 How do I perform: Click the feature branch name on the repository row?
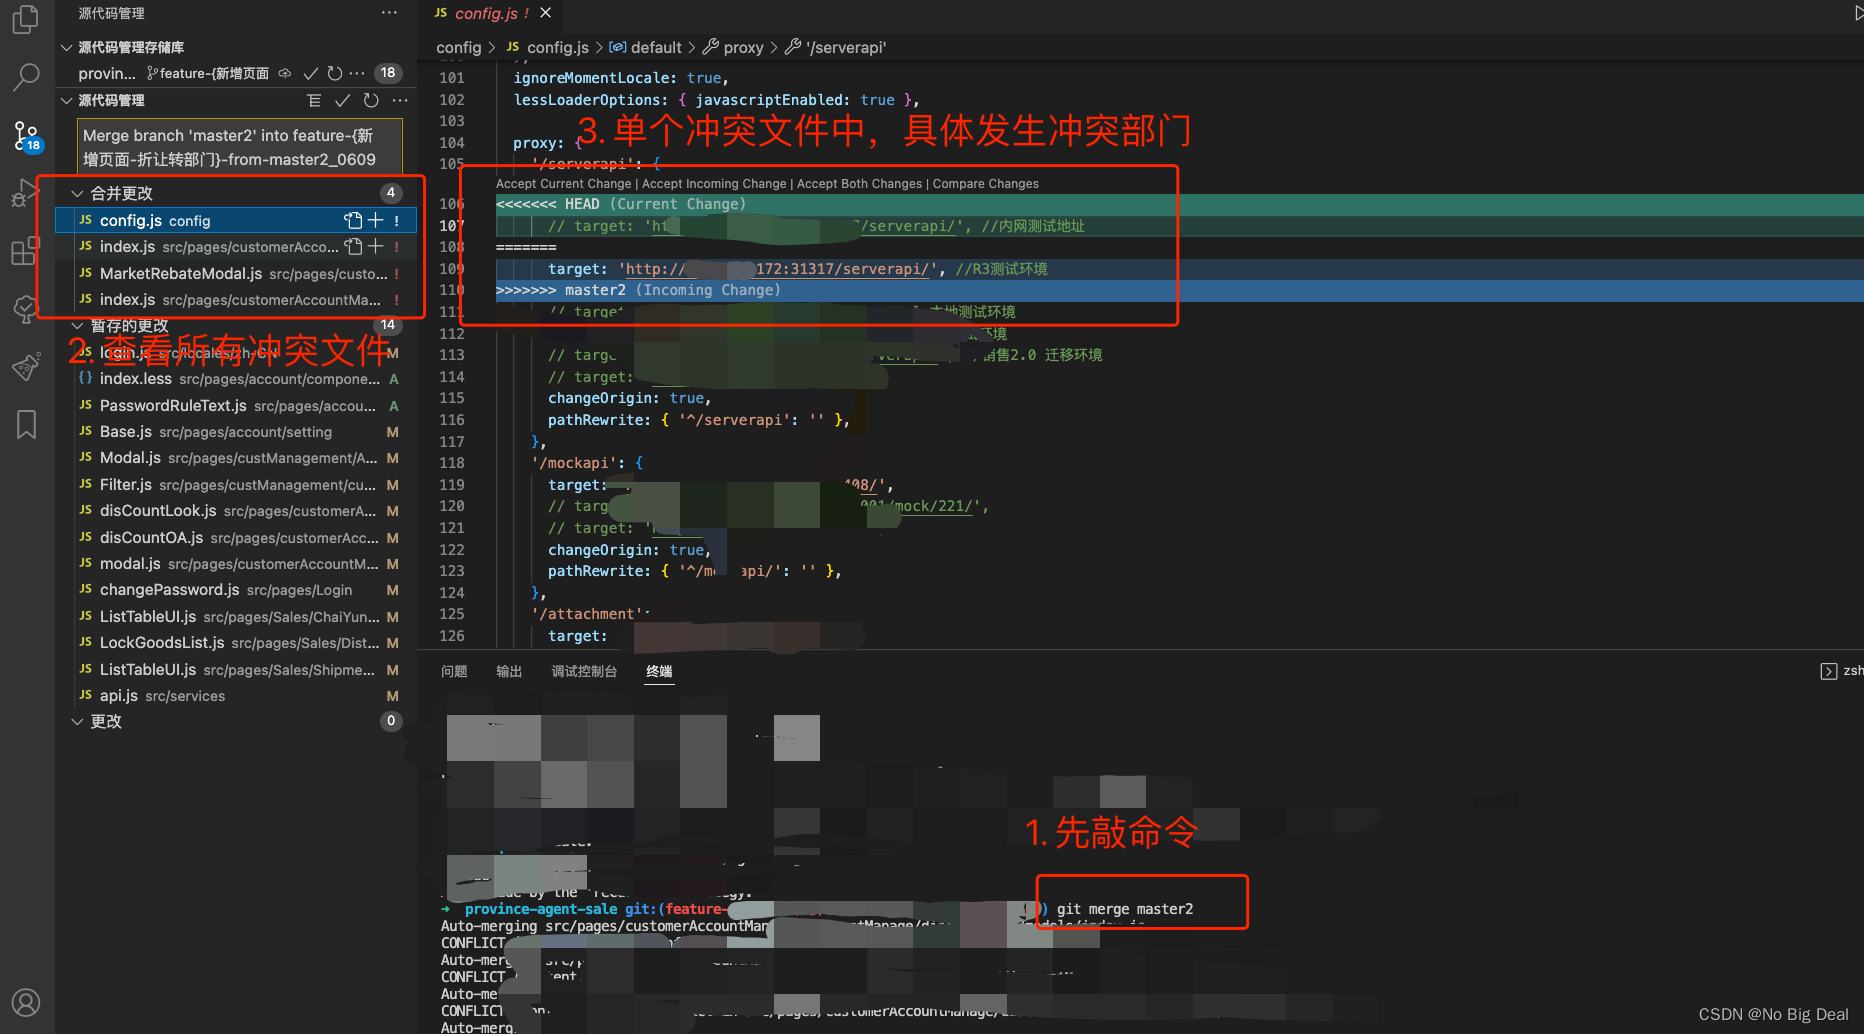point(208,73)
